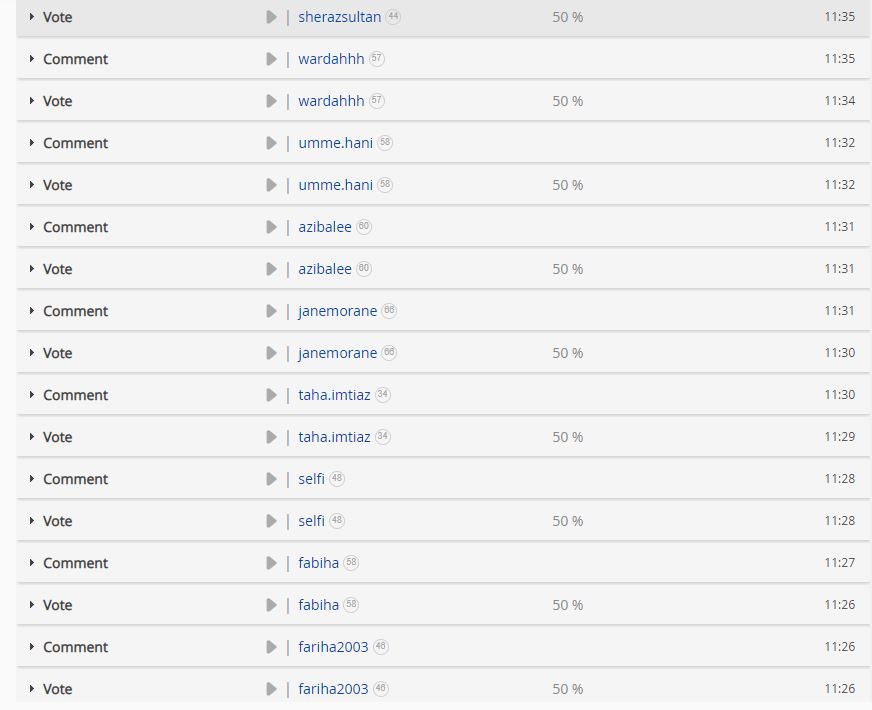Open taha.imtiaz profile link in Vote row

(x=334, y=437)
